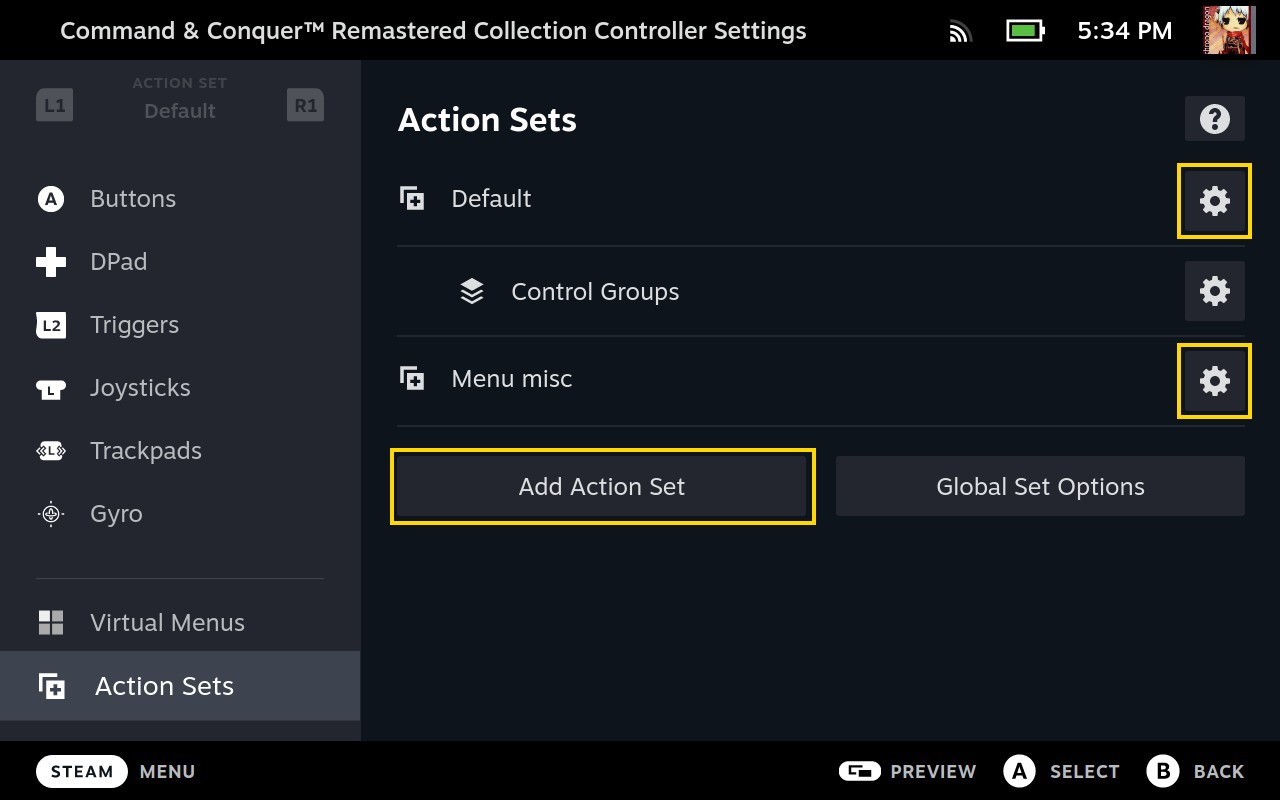
Task: Open gear options for Menu misc set
Action: point(1214,381)
